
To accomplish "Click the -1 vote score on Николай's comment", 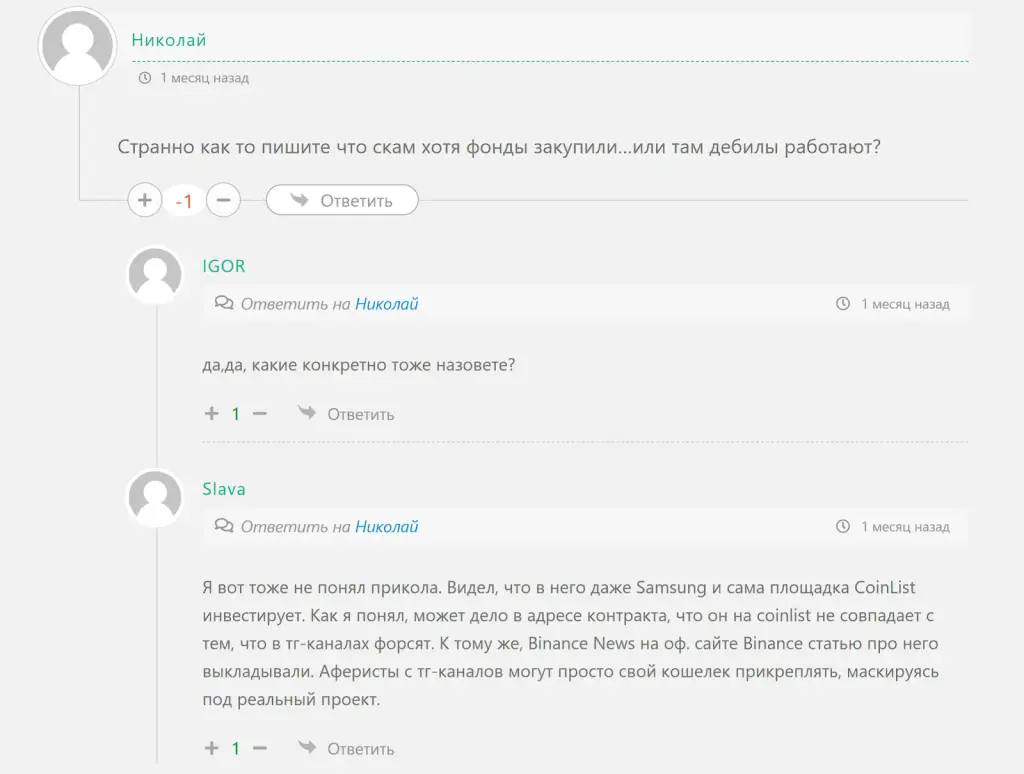I will click(x=184, y=201).
